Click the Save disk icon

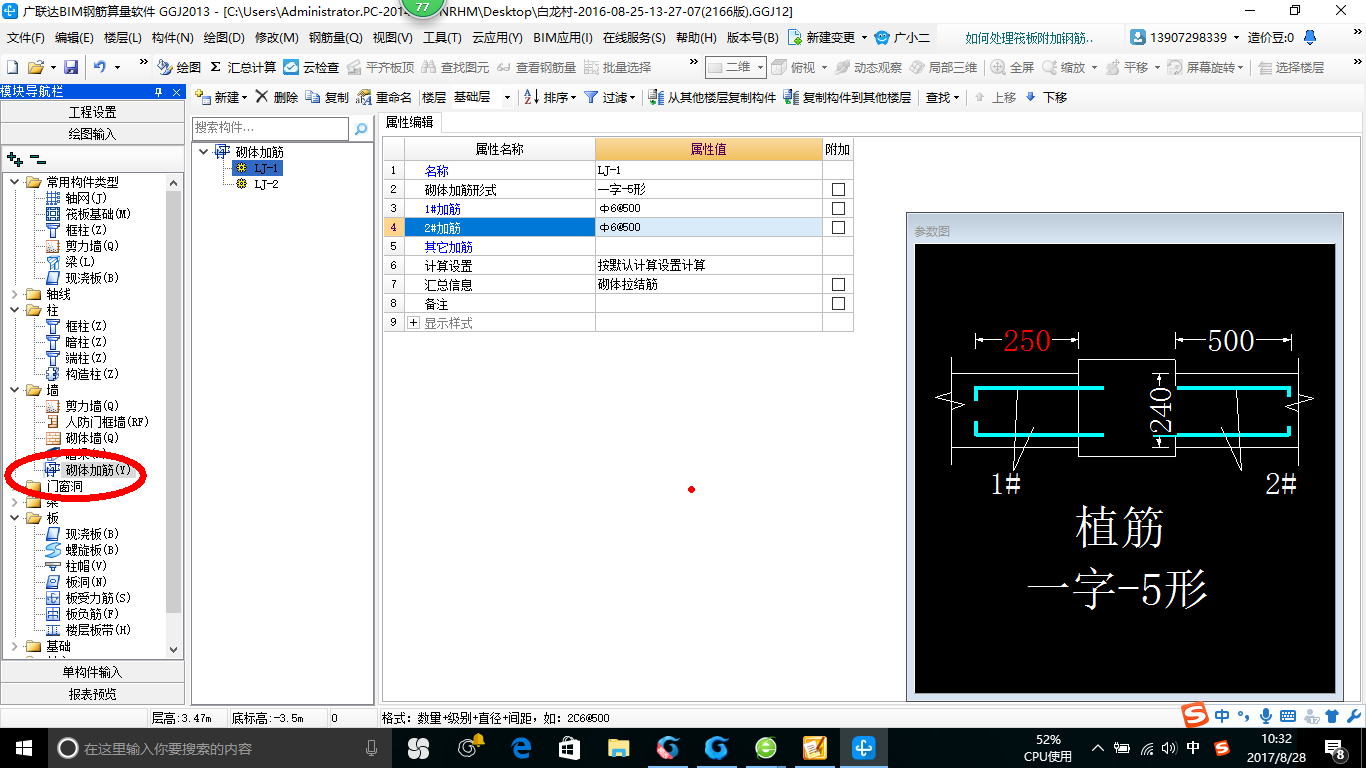pos(71,67)
